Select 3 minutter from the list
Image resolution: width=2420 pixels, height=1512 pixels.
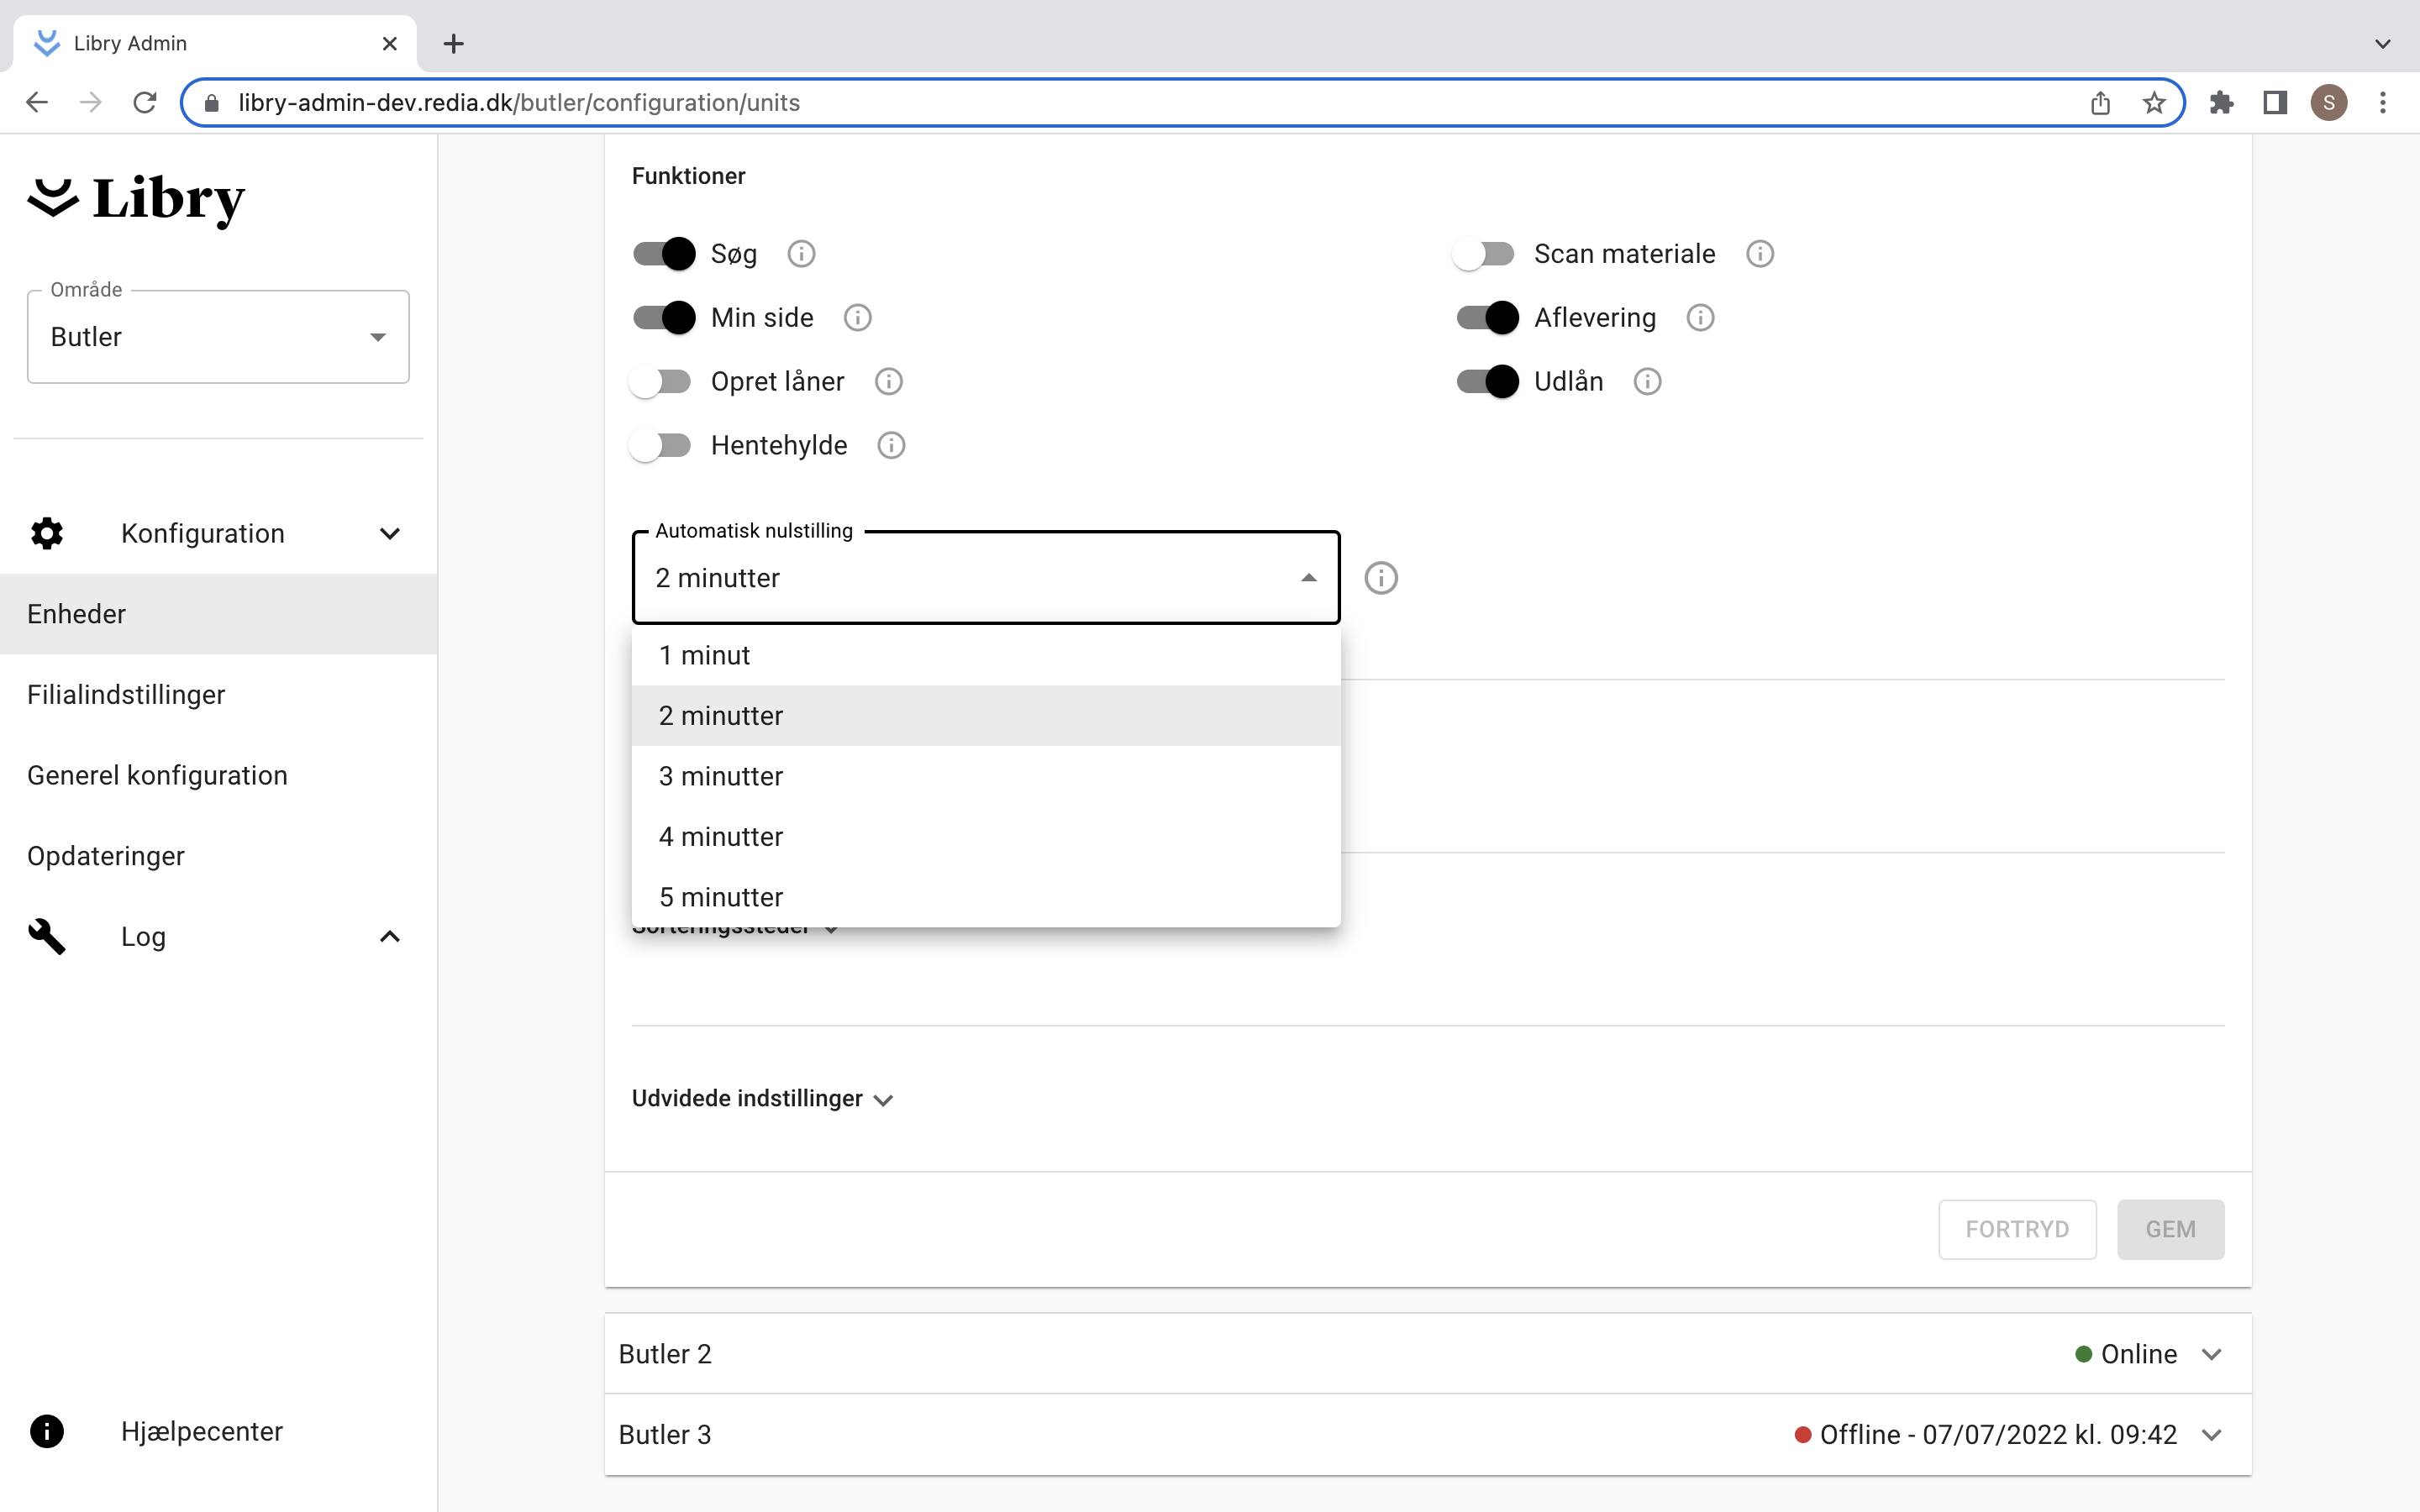coord(720,776)
